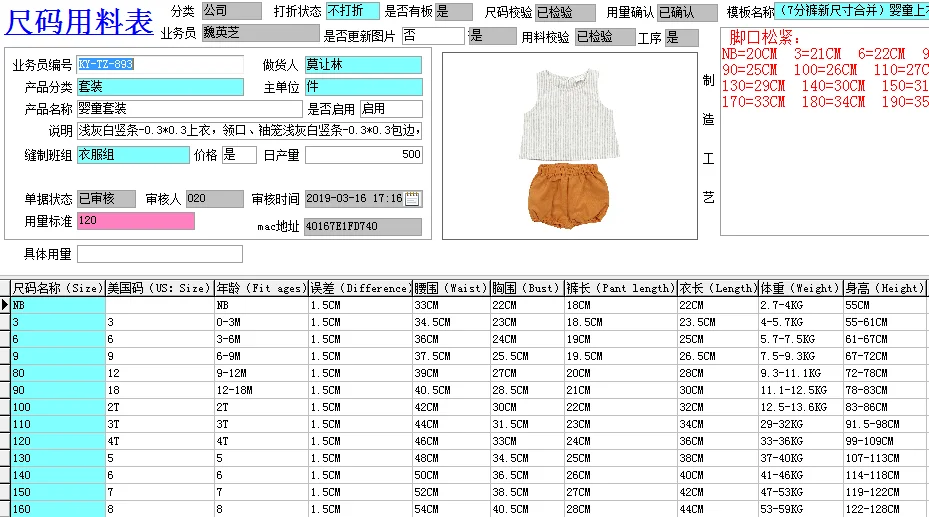This screenshot has width=929, height=517.
Task: Click the empty 具体用量 input field
Action: point(160,254)
